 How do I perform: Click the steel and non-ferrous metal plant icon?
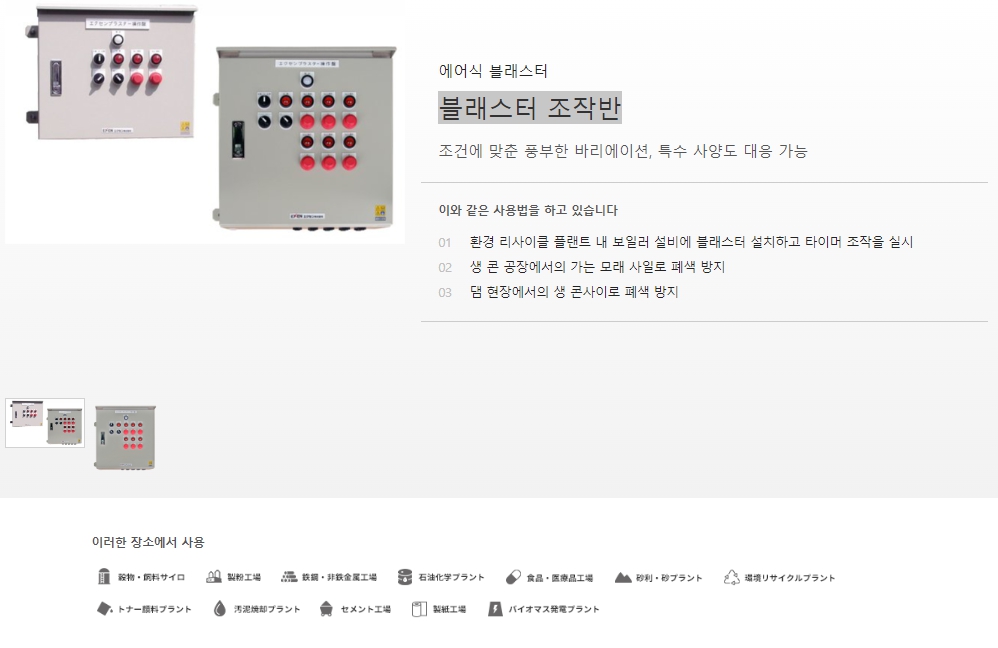click(289, 577)
